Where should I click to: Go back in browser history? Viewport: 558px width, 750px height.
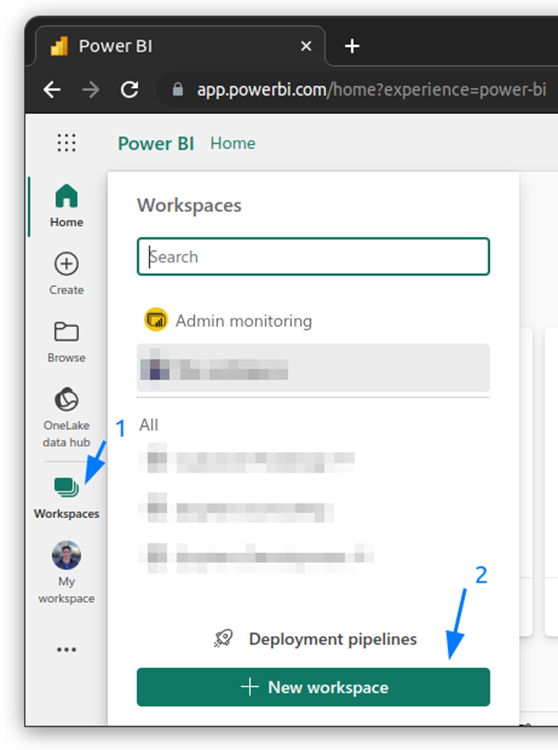pyautogui.click(x=52, y=89)
